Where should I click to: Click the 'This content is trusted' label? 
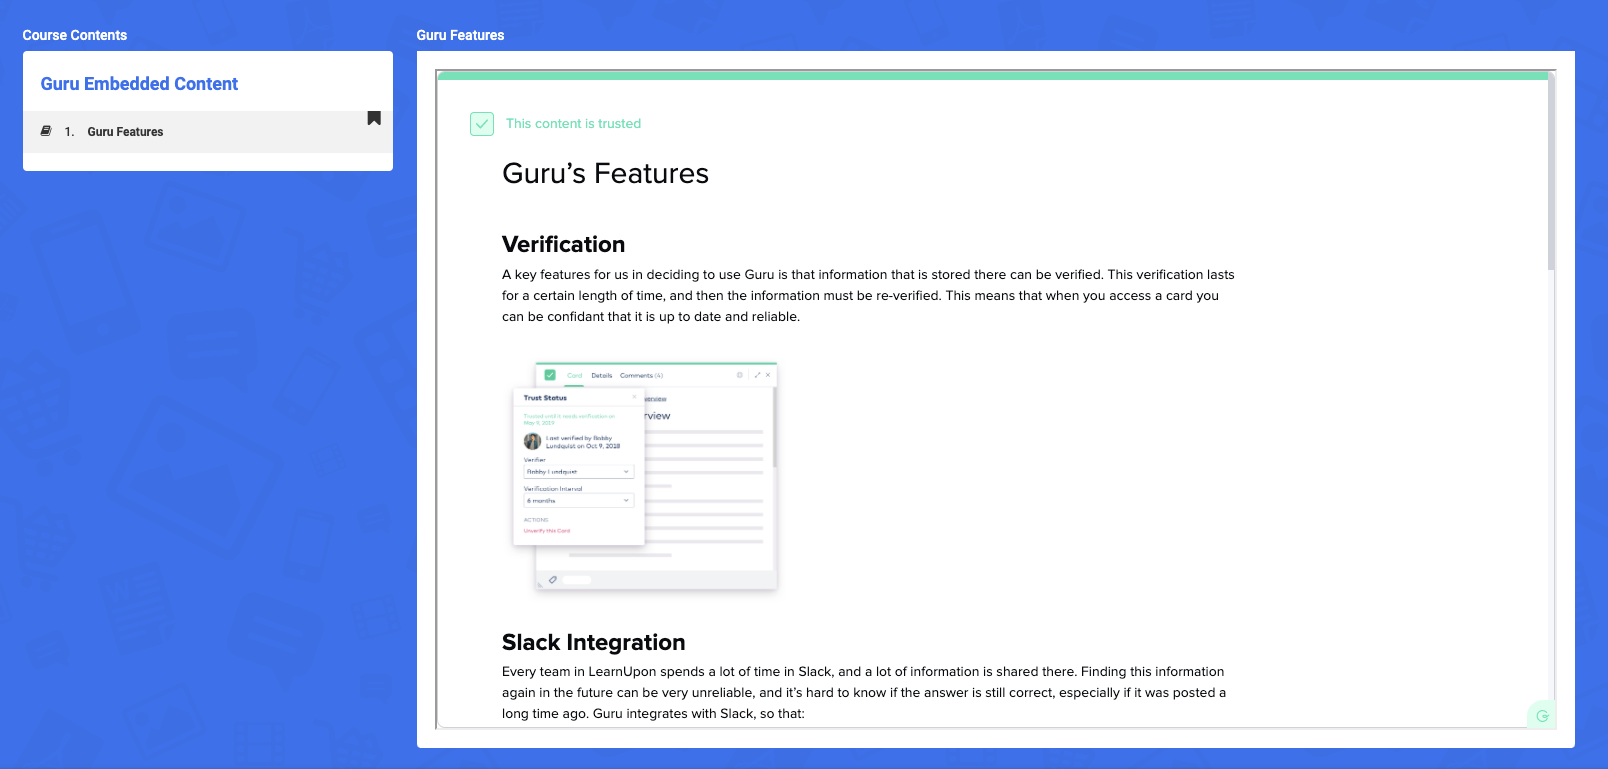(573, 124)
